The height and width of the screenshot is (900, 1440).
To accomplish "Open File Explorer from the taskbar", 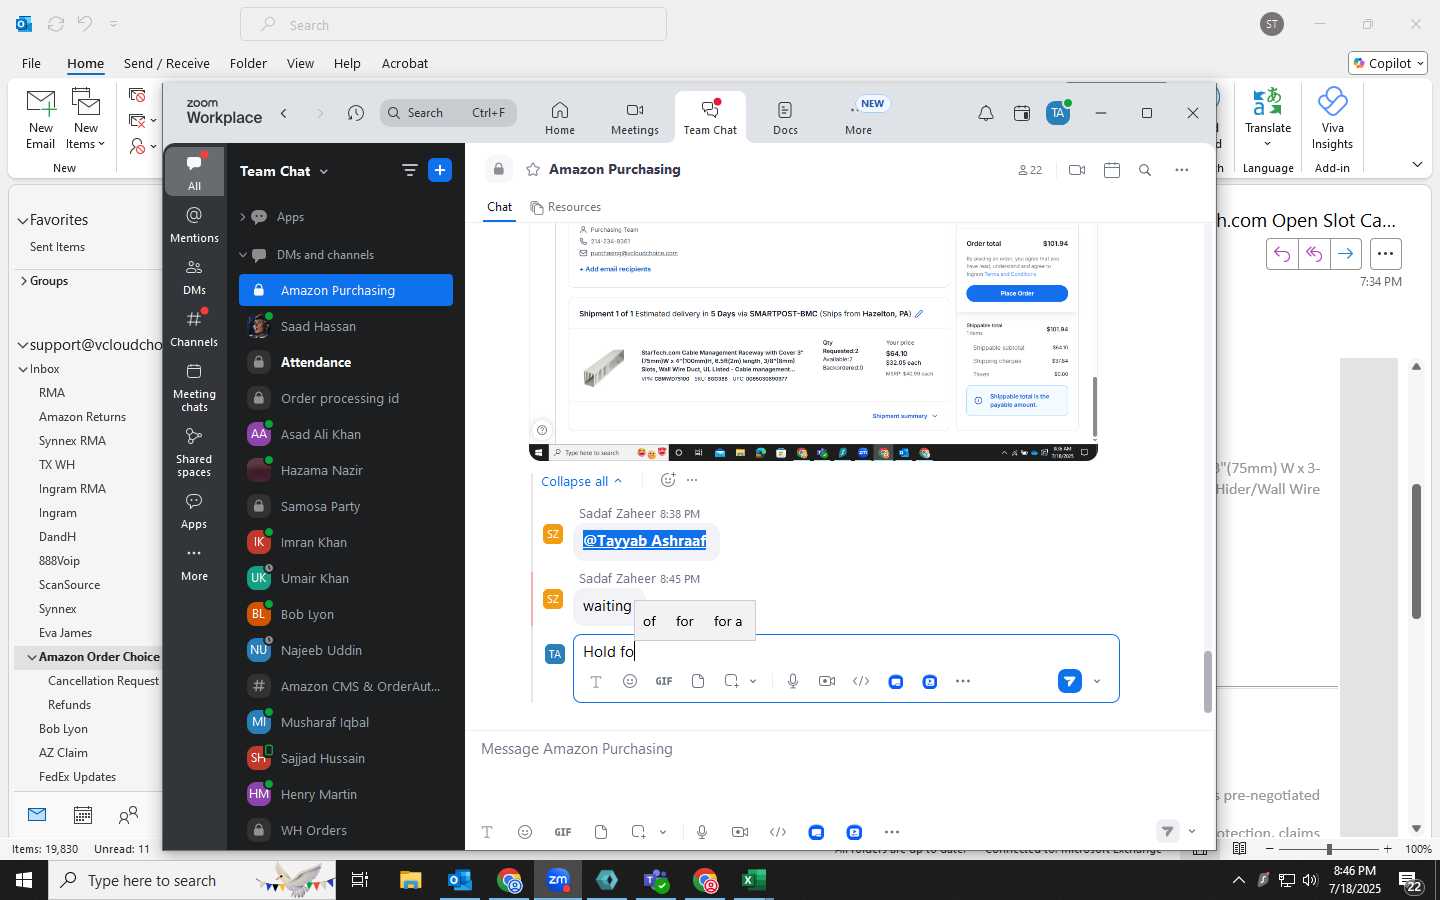I will click(x=411, y=880).
